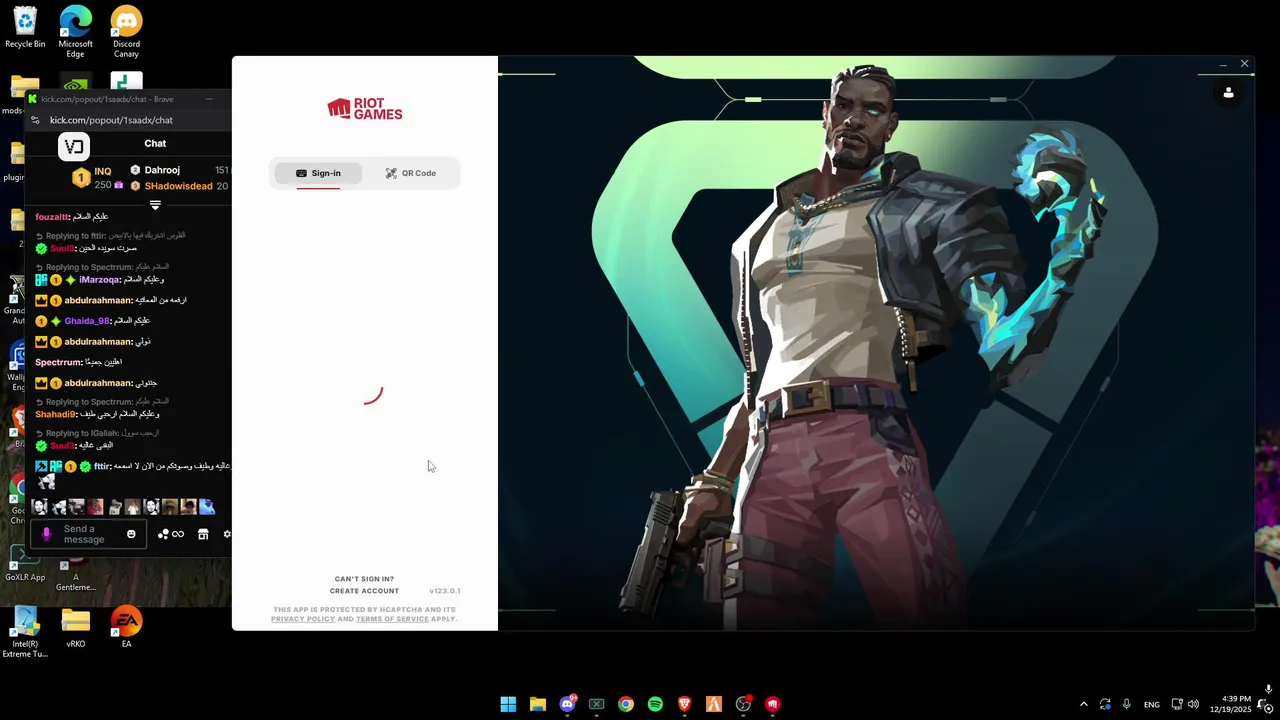Click the microphone tray icon
Screen dimensions: 1280x720
point(1127,704)
